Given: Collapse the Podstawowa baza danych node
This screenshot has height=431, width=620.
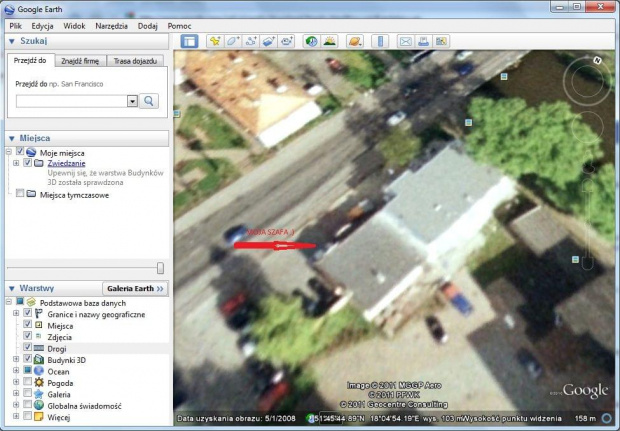Looking at the screenshot, I should (x=8, y=302).
